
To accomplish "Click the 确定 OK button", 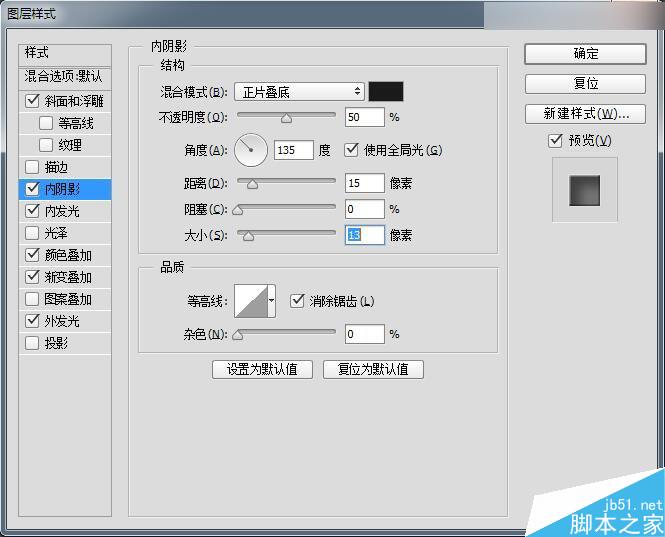I will tap(585, 54).
